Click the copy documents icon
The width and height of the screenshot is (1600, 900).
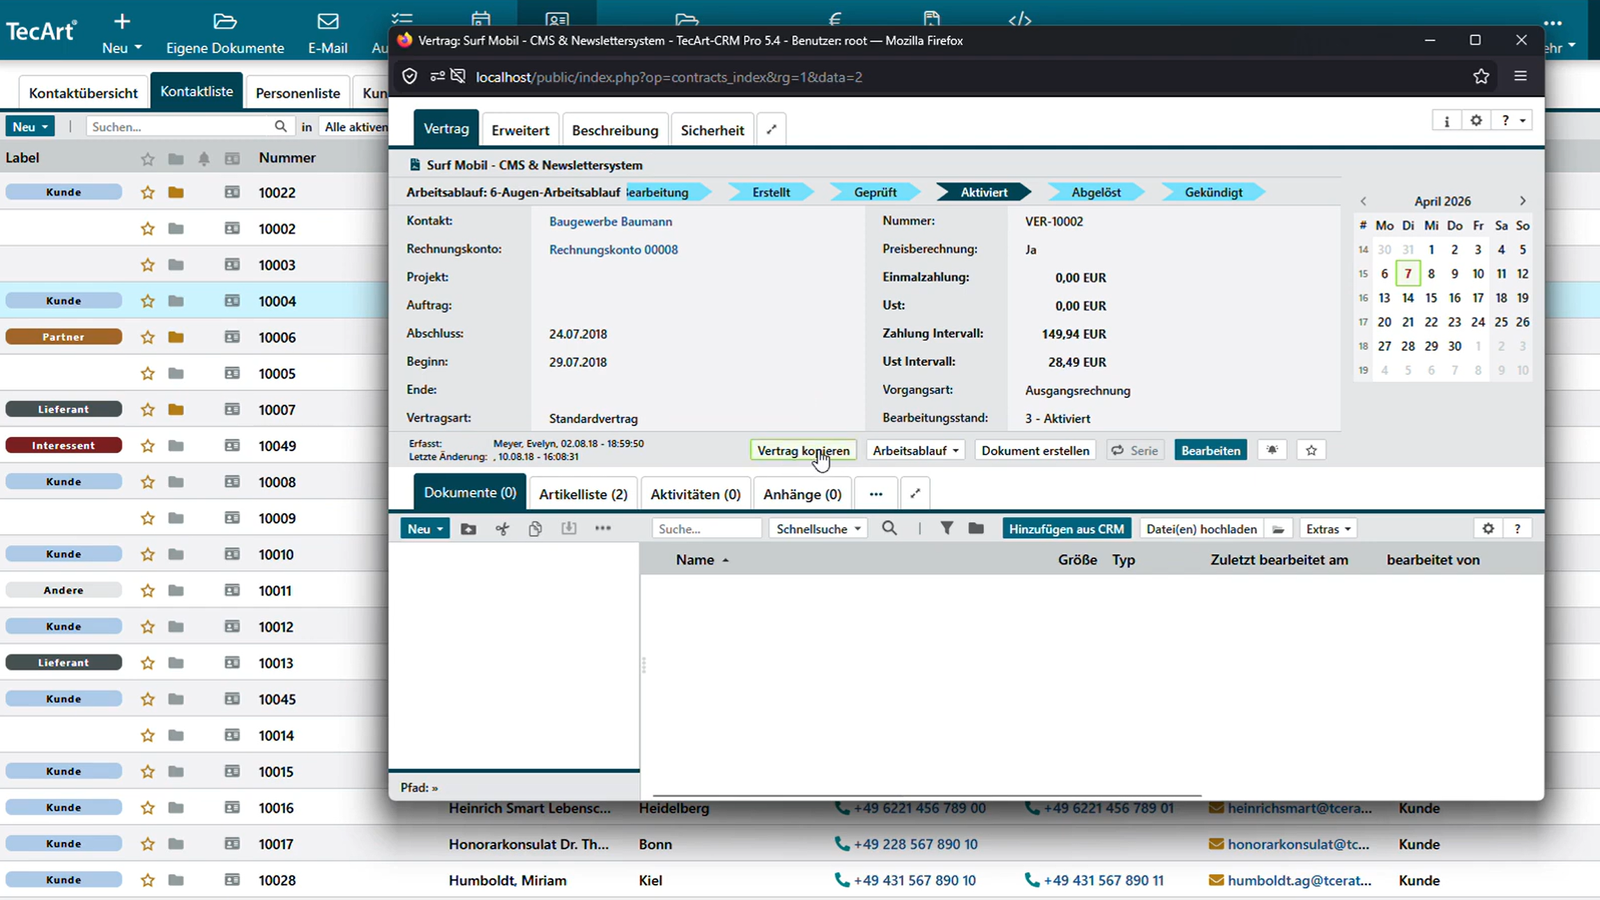535,529
